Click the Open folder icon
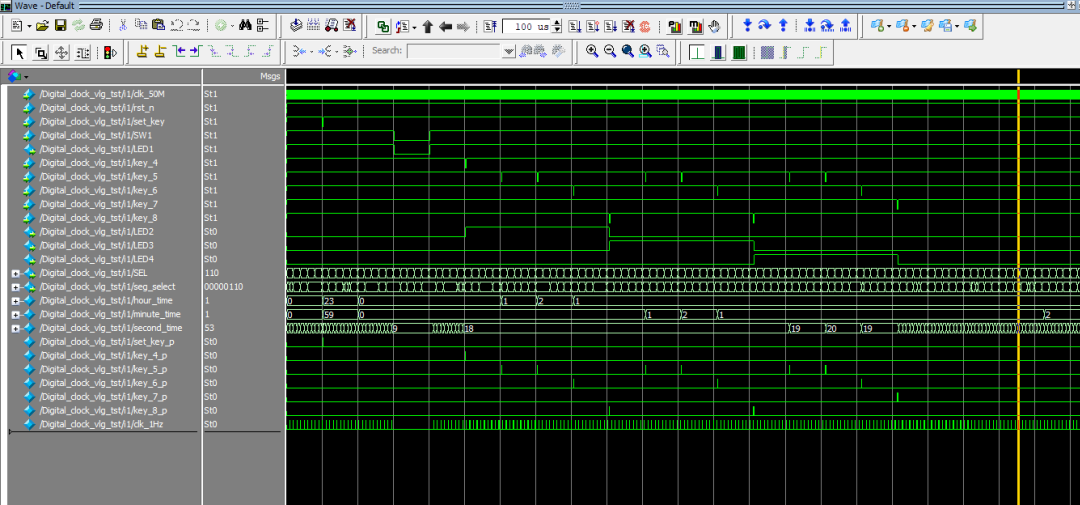 tap(42, 25)
